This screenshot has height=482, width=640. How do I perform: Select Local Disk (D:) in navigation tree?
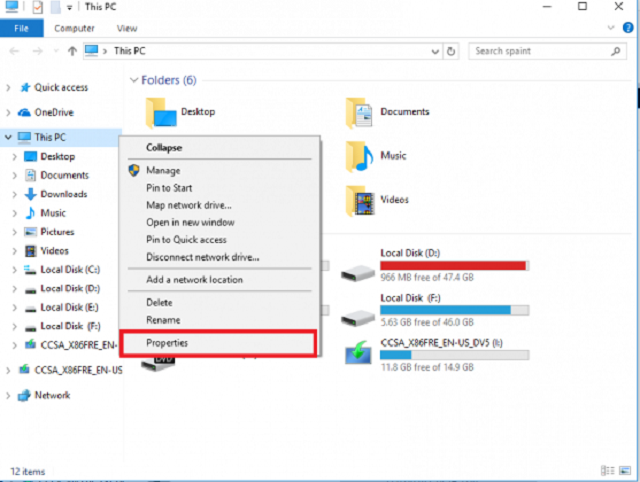pos(70,288)
